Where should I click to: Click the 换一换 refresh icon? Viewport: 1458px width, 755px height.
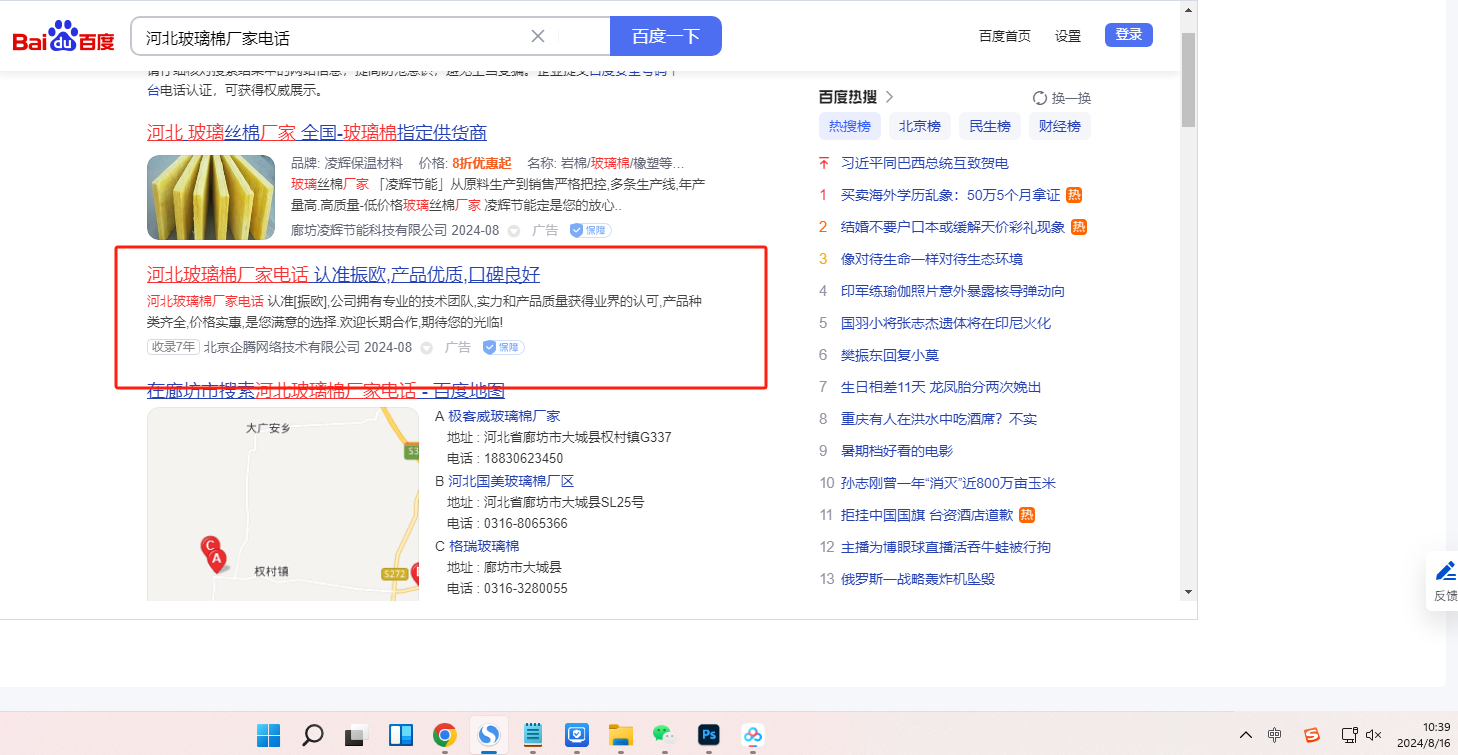click(1040, 98)
